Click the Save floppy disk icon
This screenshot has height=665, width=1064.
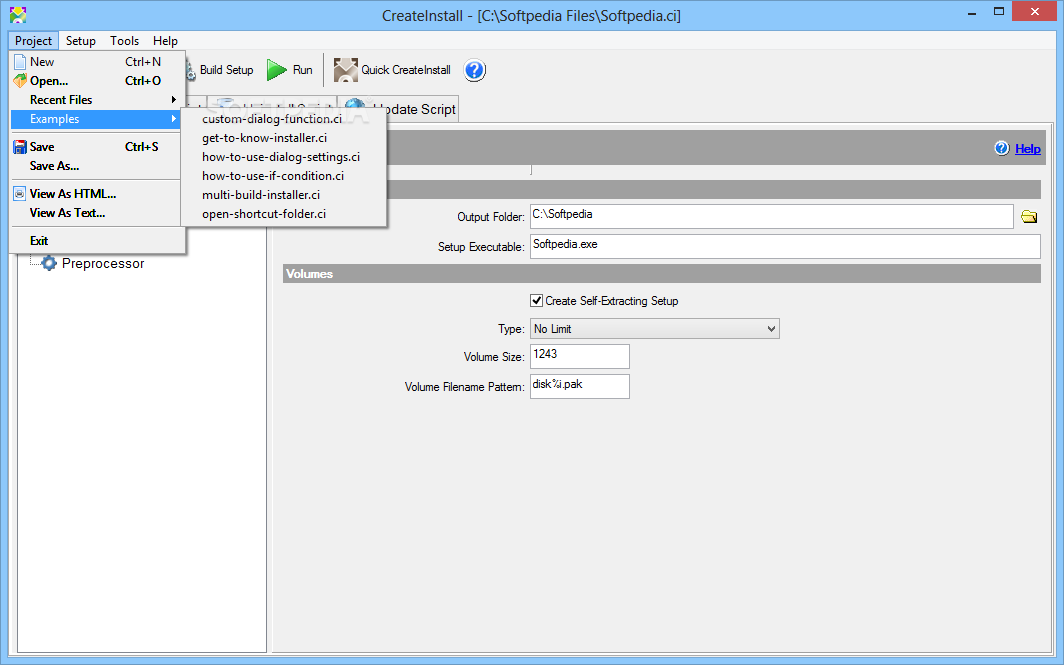coord(20,147)
